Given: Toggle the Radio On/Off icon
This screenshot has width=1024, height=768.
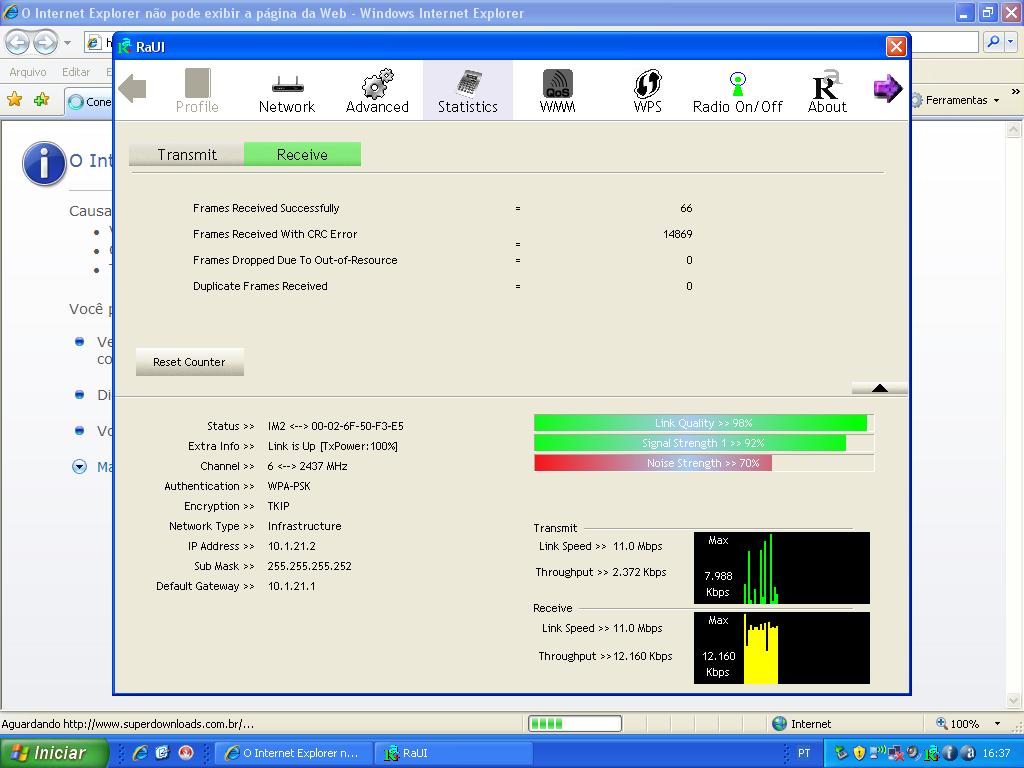Looking at the screenshot, I should tap(737, 90).
